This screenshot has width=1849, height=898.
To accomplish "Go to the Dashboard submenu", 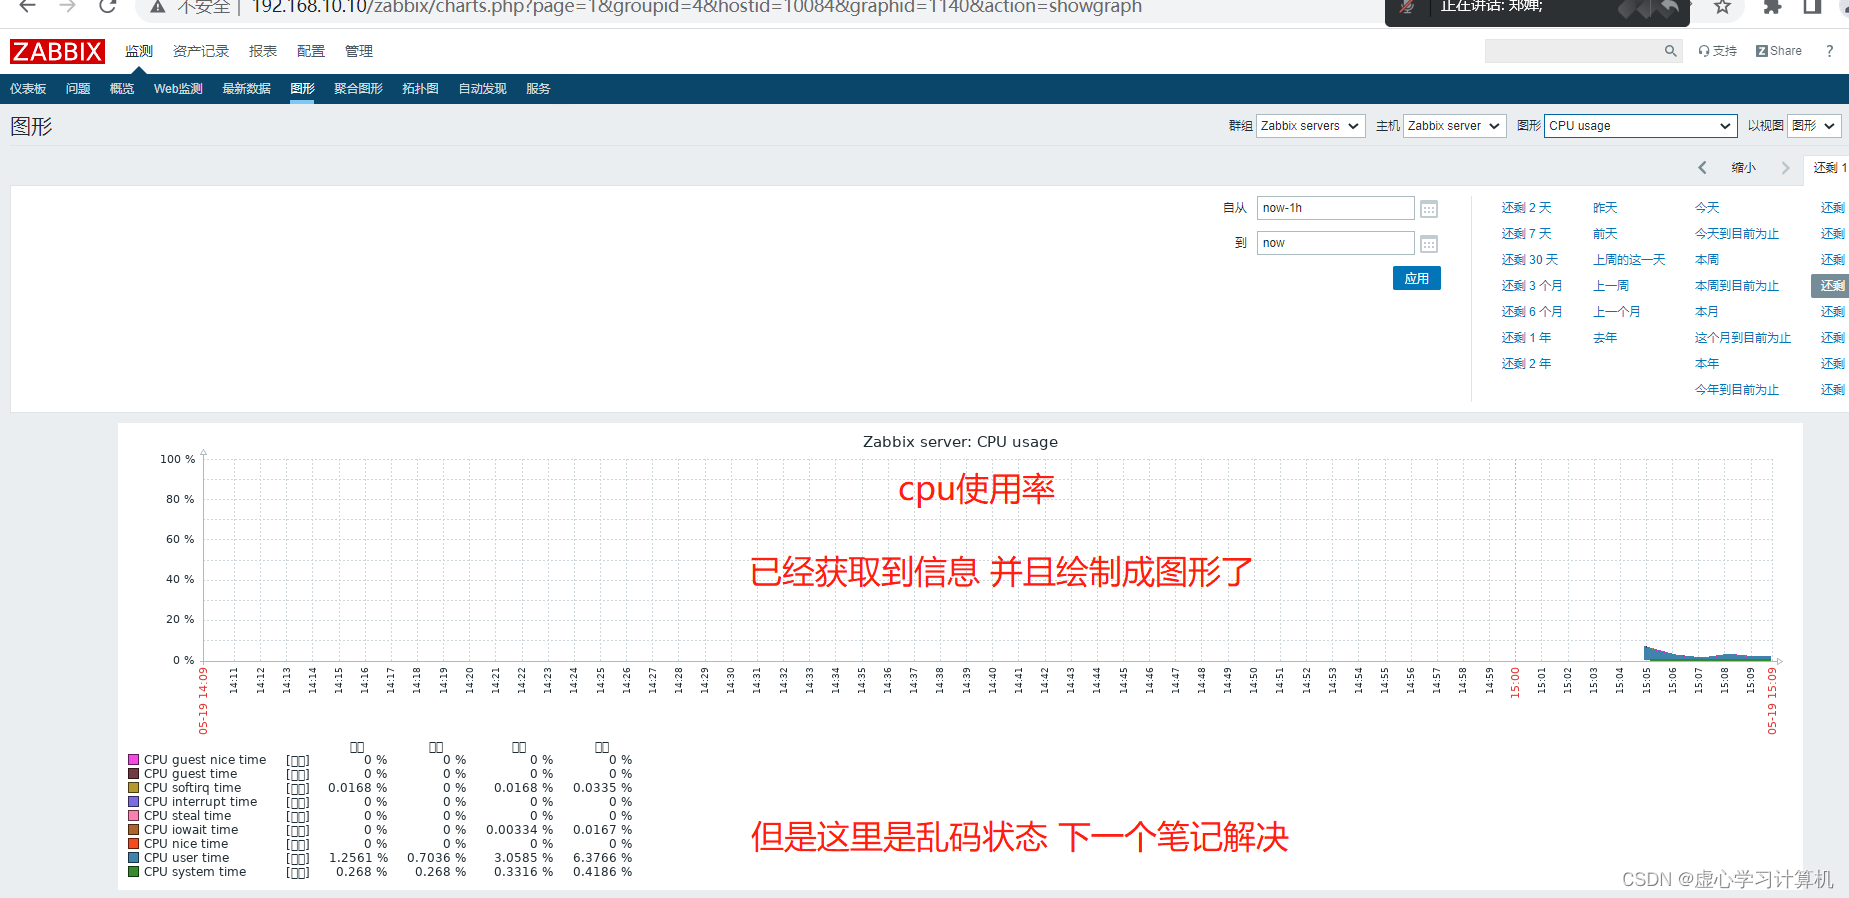I will point(28,89).
